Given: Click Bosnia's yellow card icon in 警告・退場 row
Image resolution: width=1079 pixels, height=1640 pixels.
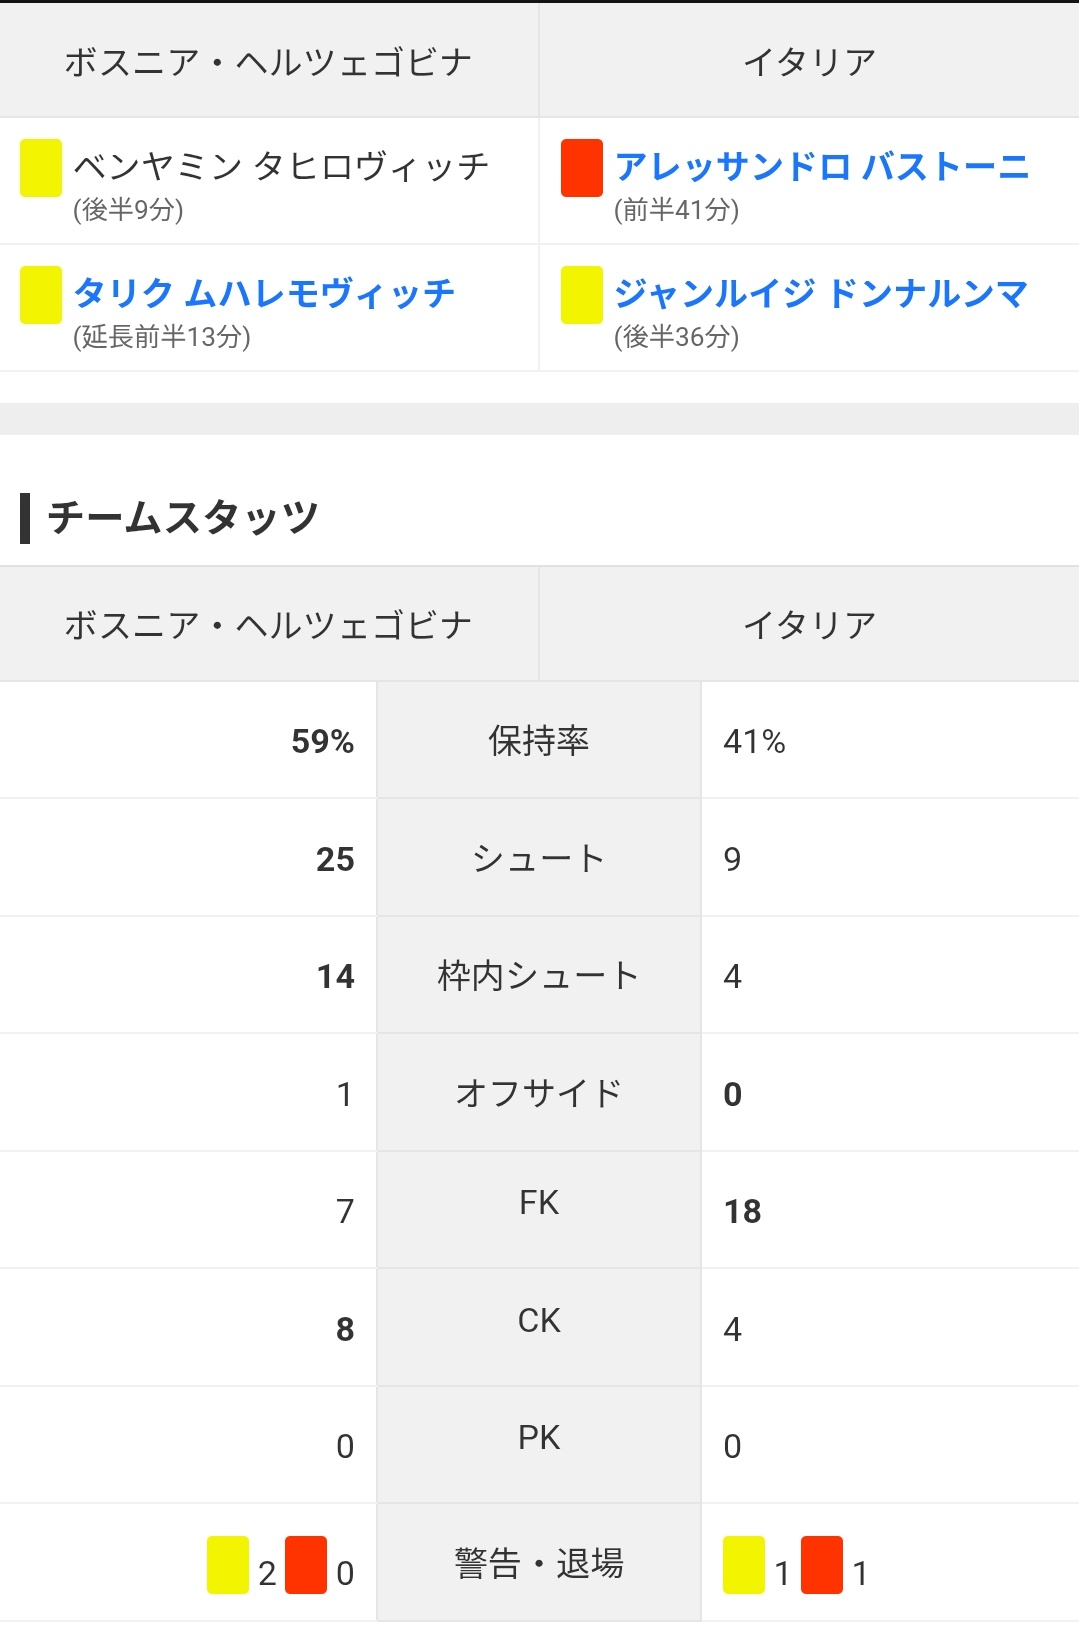Looking at the screenshot, I should [x=228, y=1565].
